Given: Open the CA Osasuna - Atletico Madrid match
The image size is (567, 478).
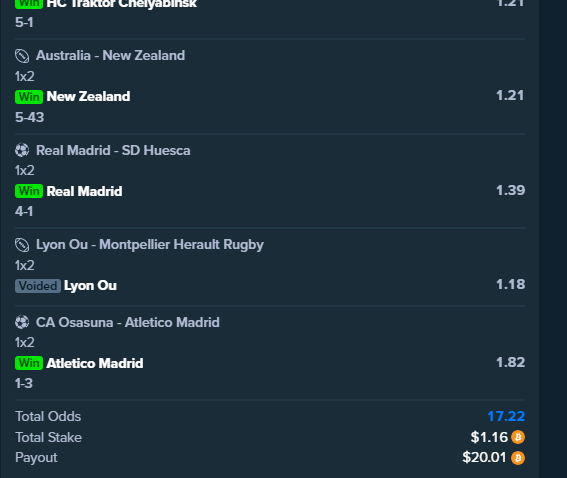Looking at the screenshot, I should tap(128, 322).
